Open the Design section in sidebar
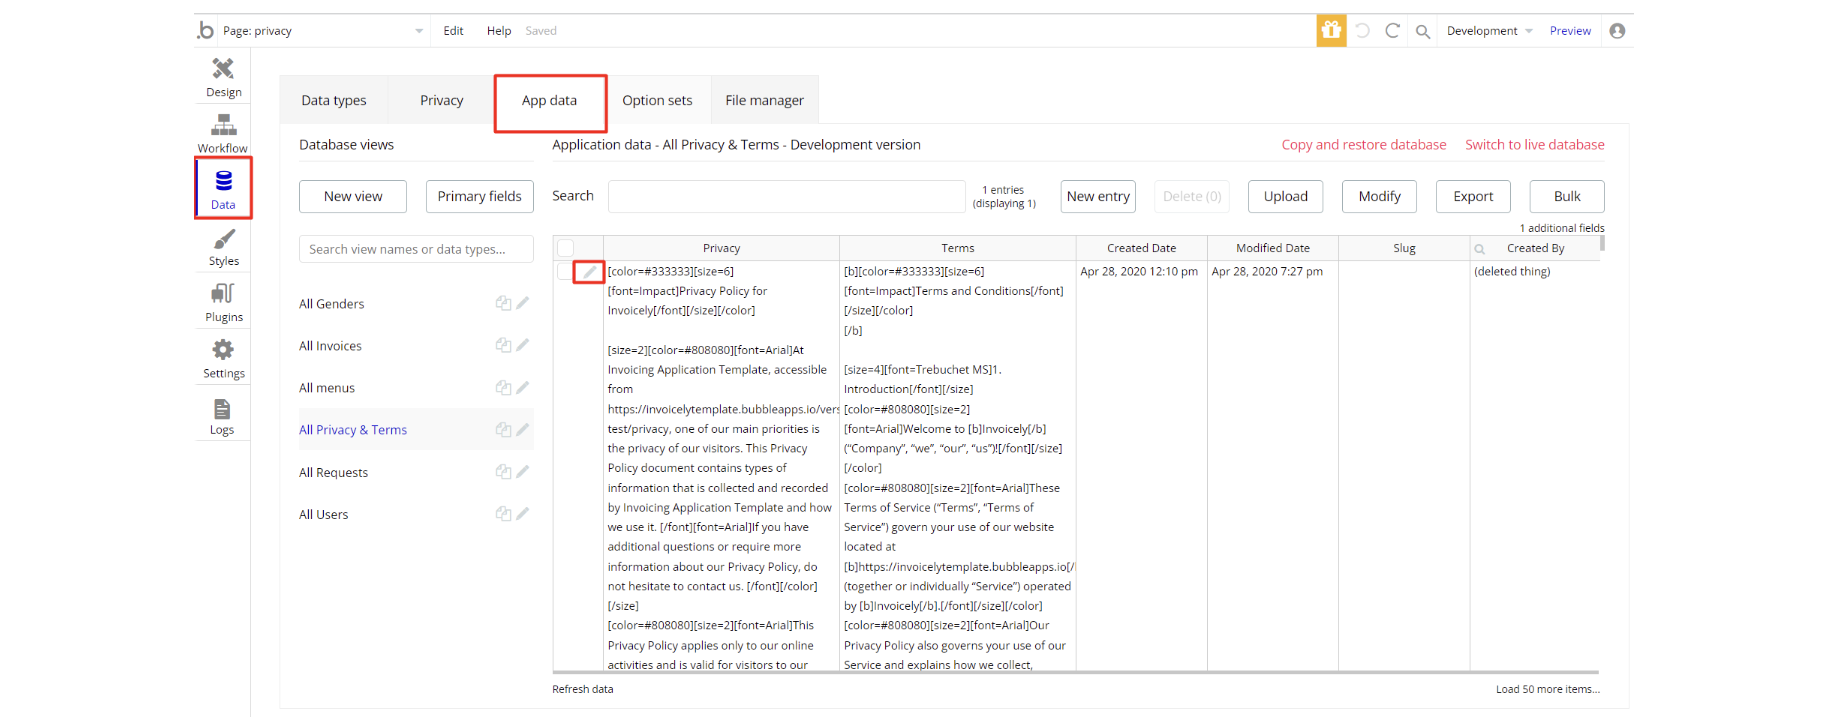This screenshot has width=1830, height=724. (x=223, y=76)
